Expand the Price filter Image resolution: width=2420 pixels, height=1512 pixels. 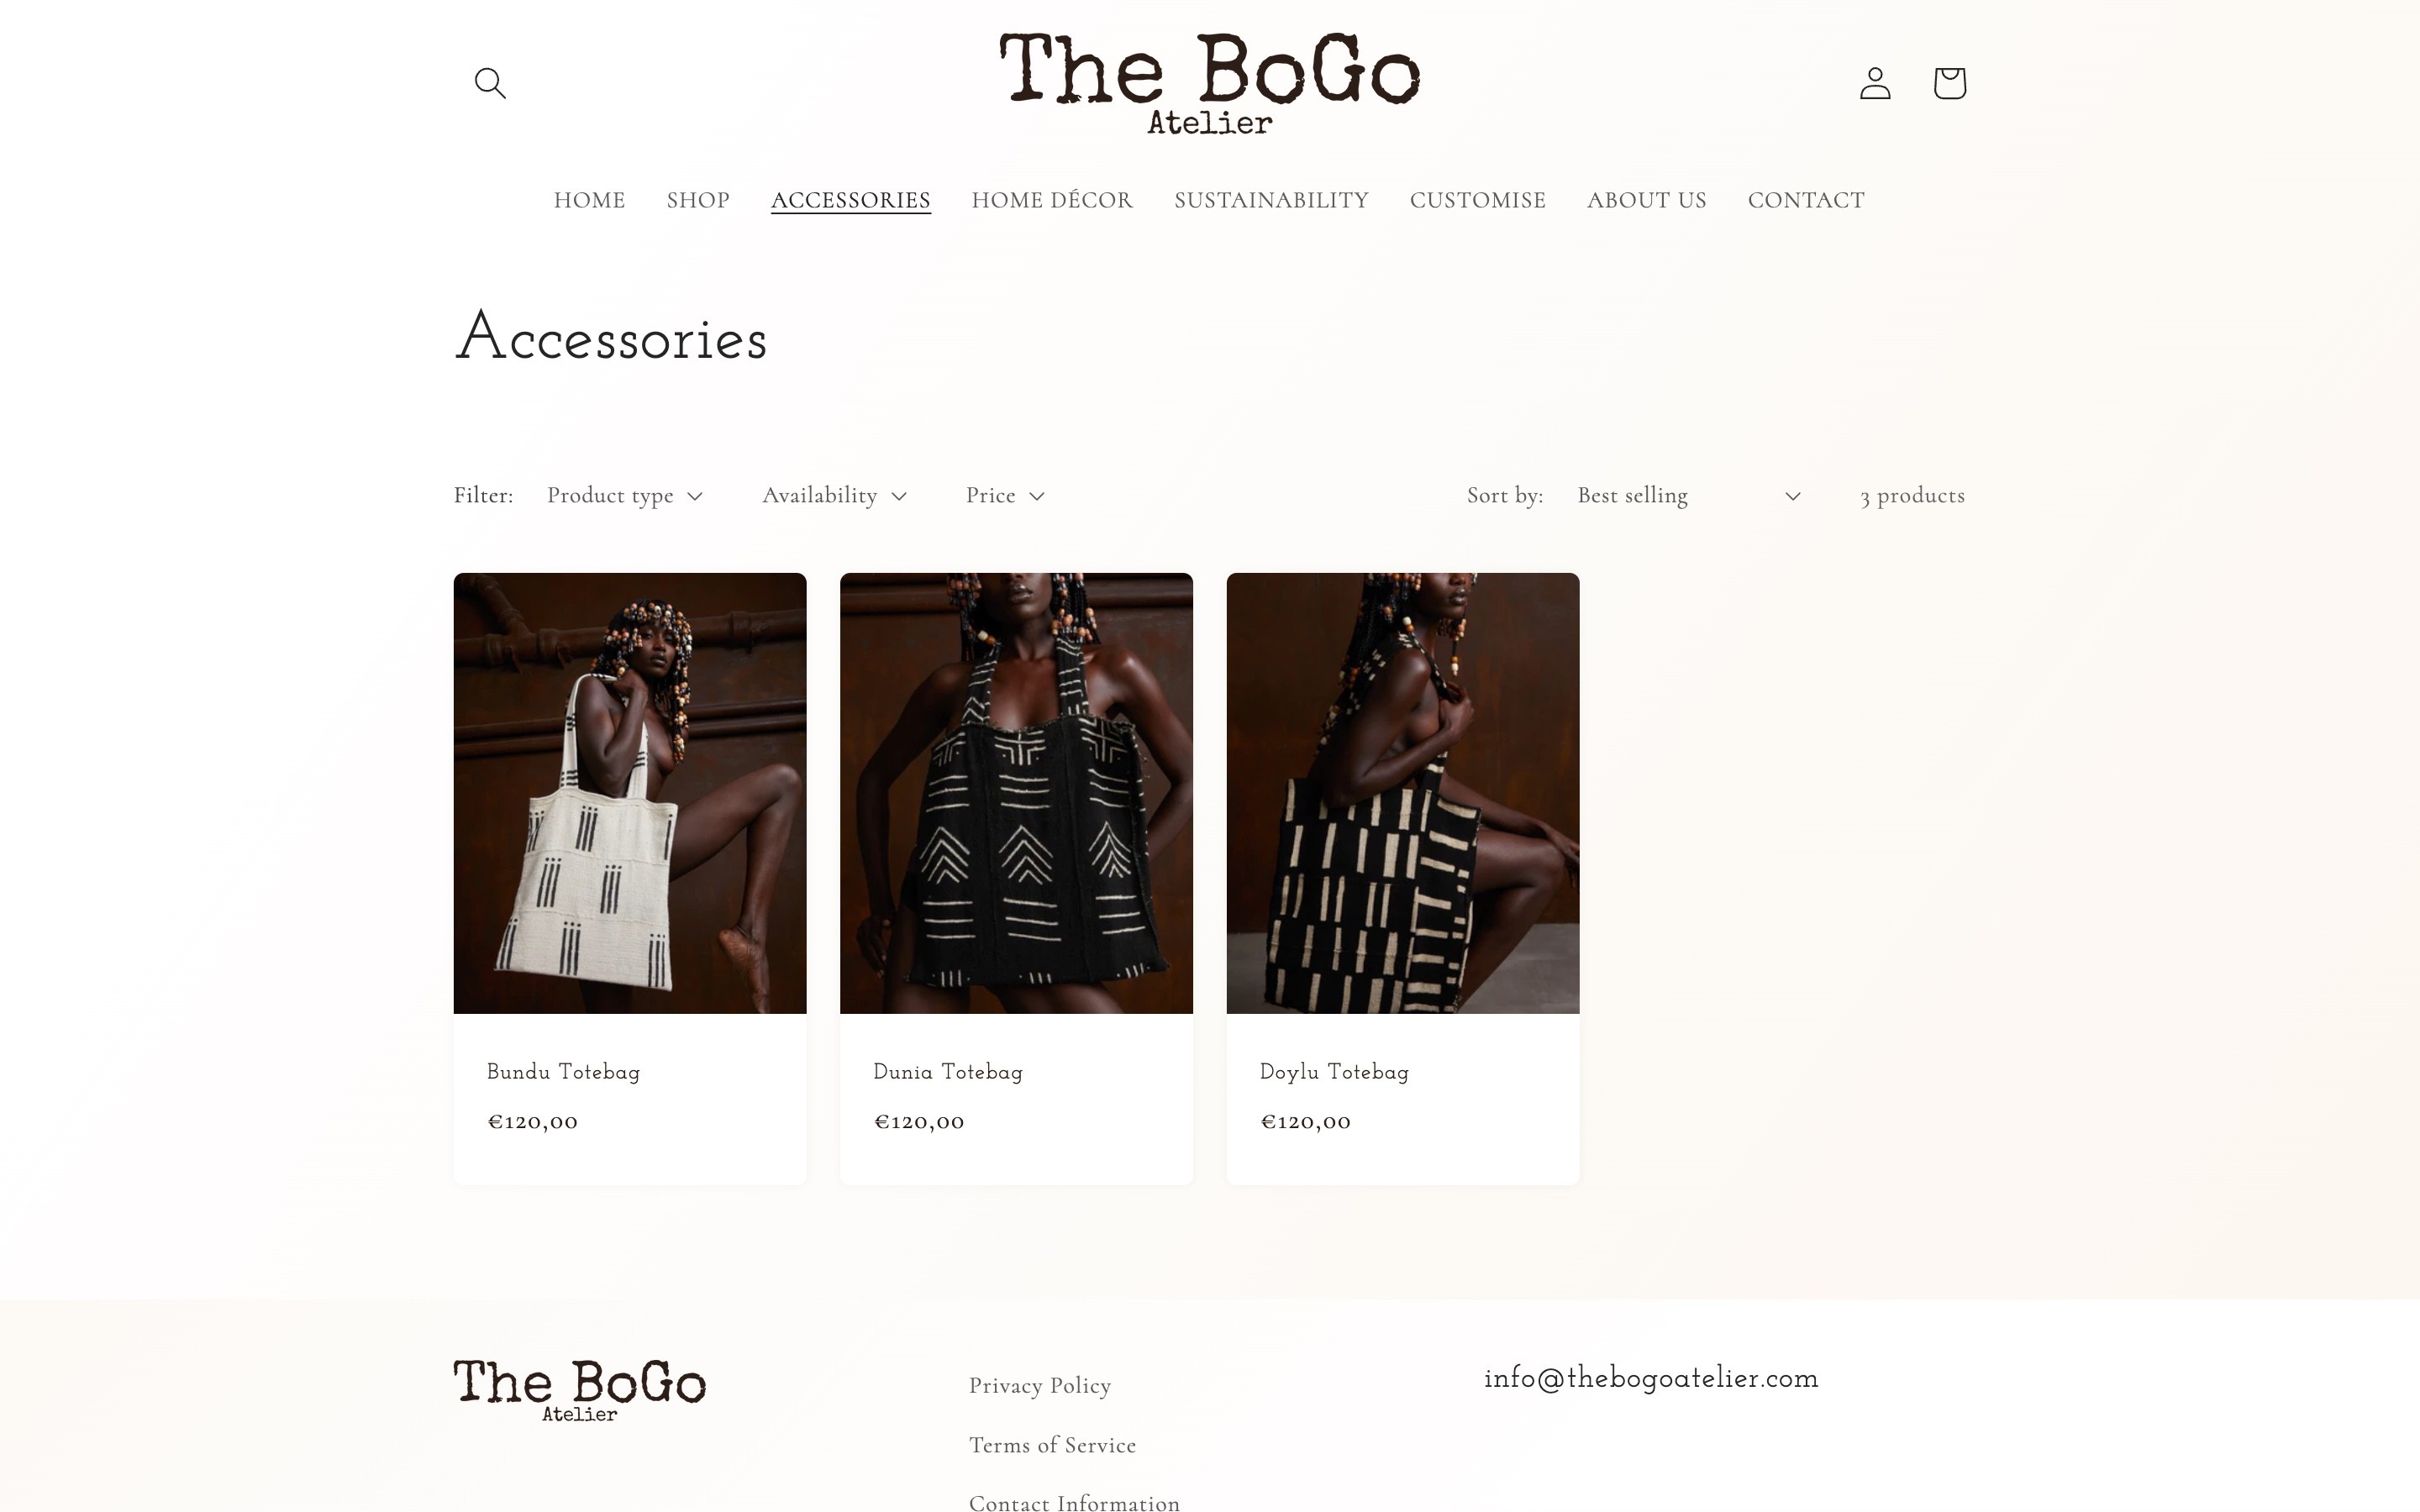[1005, 495]
